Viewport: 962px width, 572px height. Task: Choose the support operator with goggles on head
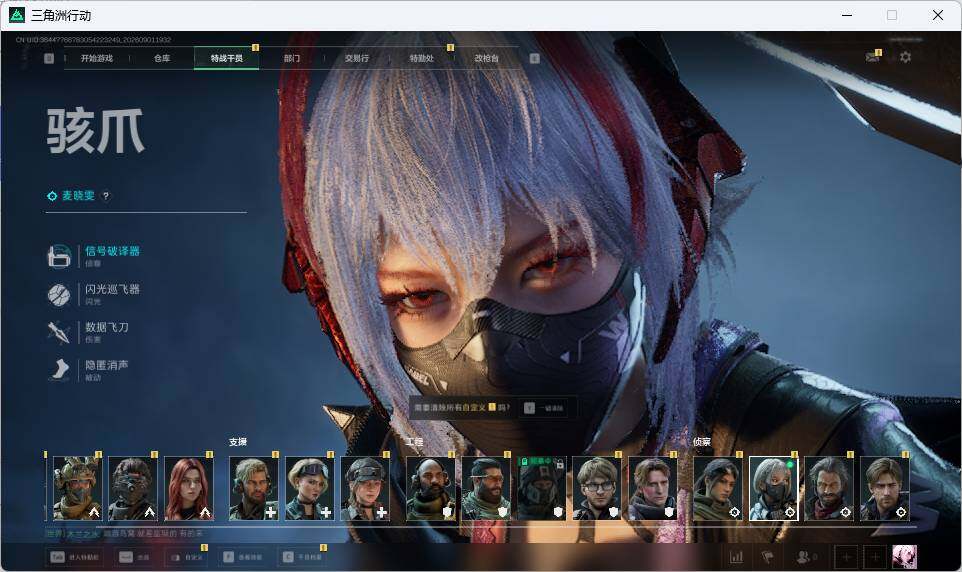[x=309, y=488]
